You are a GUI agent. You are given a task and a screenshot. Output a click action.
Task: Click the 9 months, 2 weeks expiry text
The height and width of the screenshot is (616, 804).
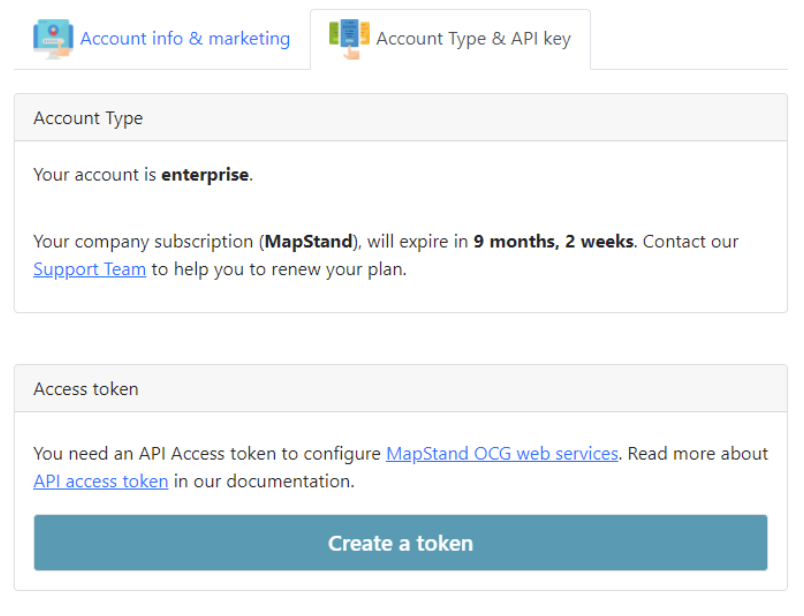click(x=553, y=242)
